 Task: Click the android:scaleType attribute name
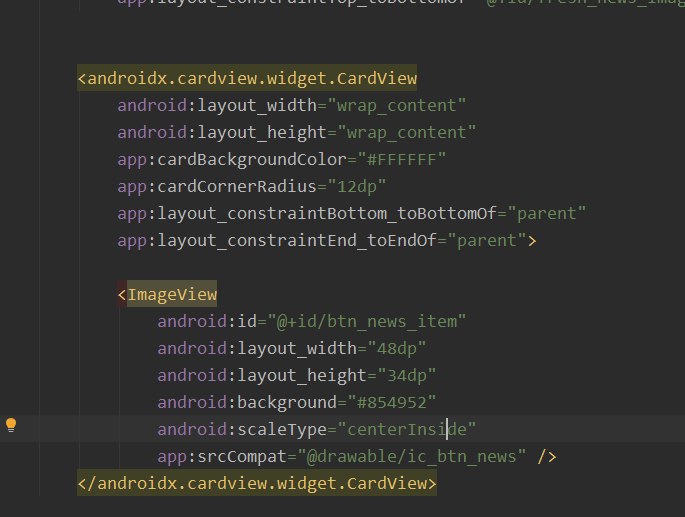(x=242, y=430)
